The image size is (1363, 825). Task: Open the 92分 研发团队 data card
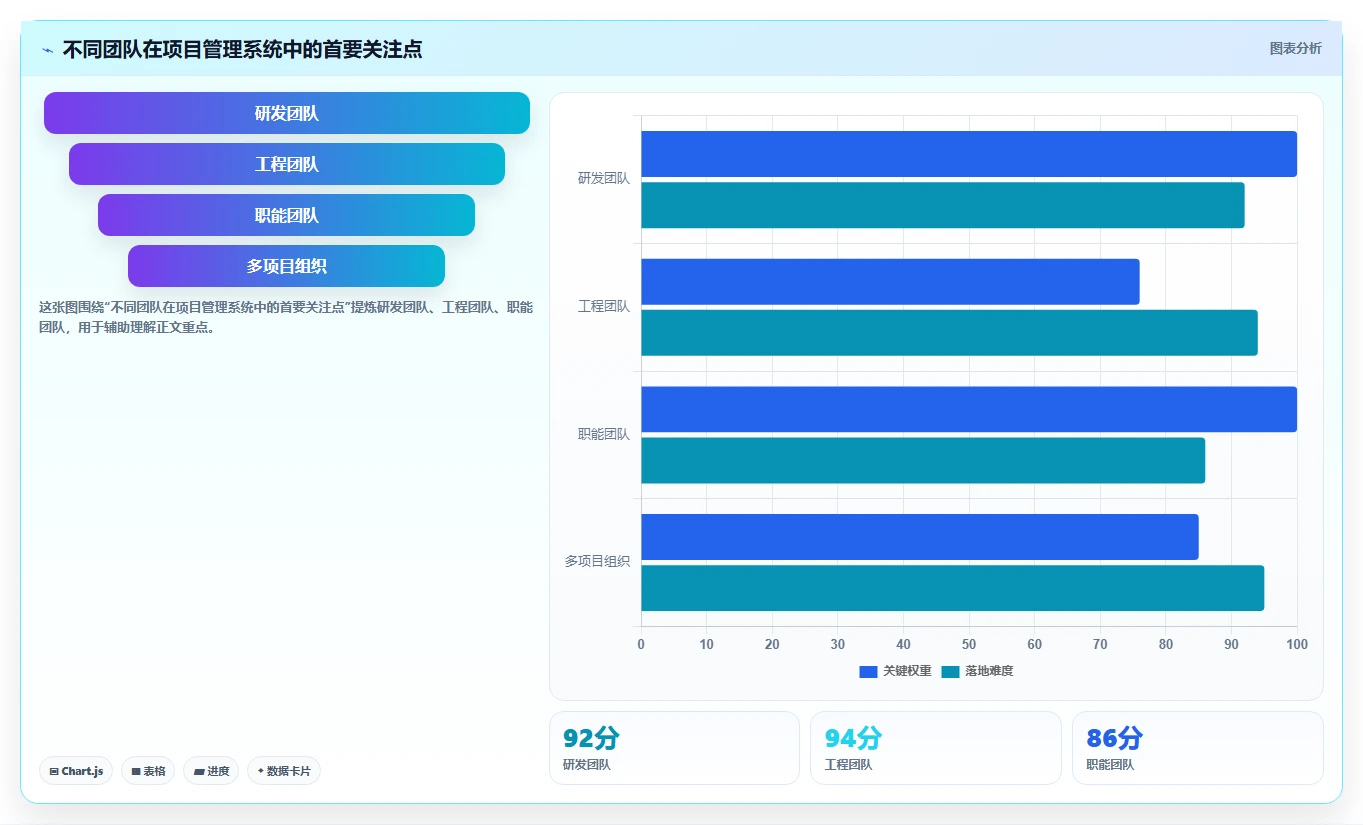674,748
